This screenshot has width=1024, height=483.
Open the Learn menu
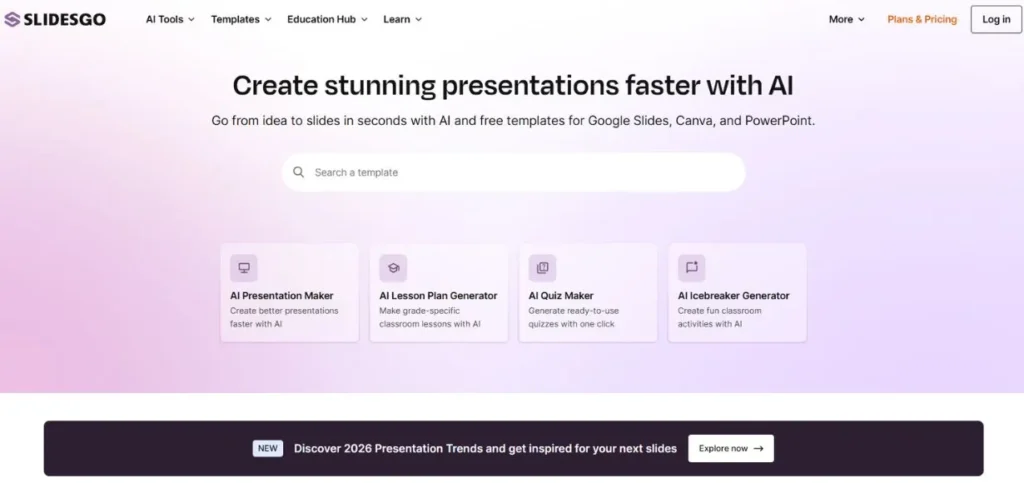(x=403, y=20)
